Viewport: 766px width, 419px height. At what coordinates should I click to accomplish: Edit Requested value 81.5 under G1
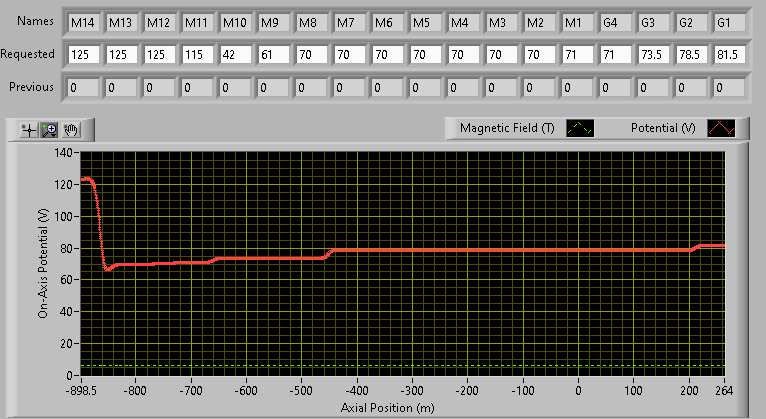(x=729, y=55)
